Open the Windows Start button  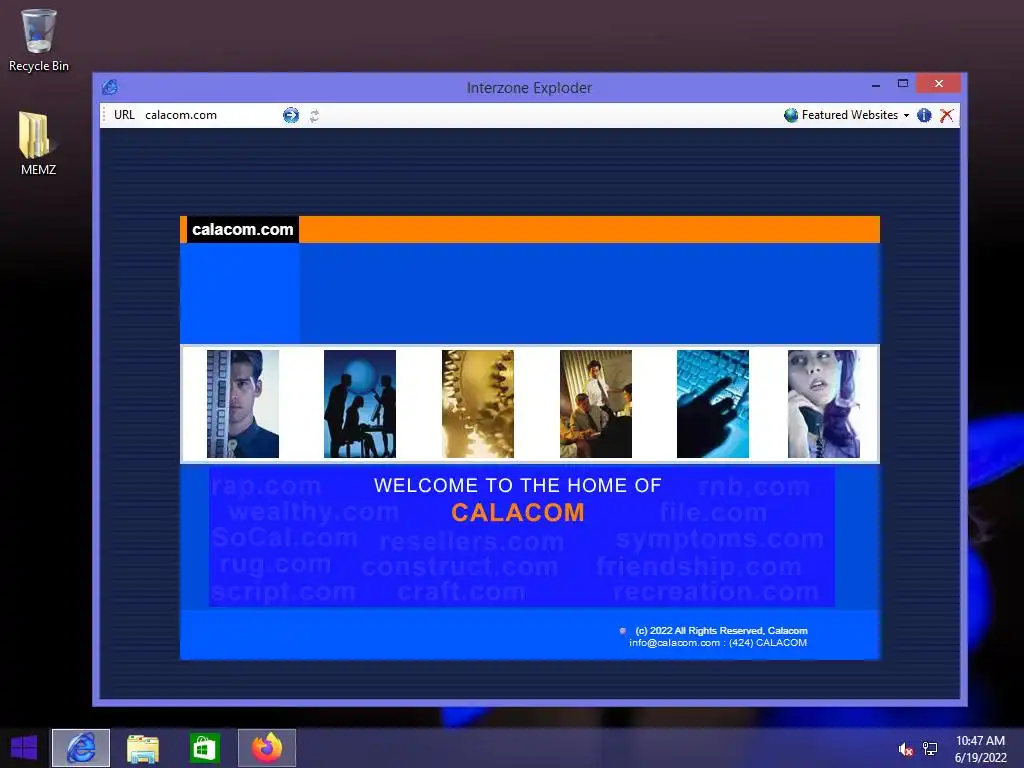[x=24, y=748]
